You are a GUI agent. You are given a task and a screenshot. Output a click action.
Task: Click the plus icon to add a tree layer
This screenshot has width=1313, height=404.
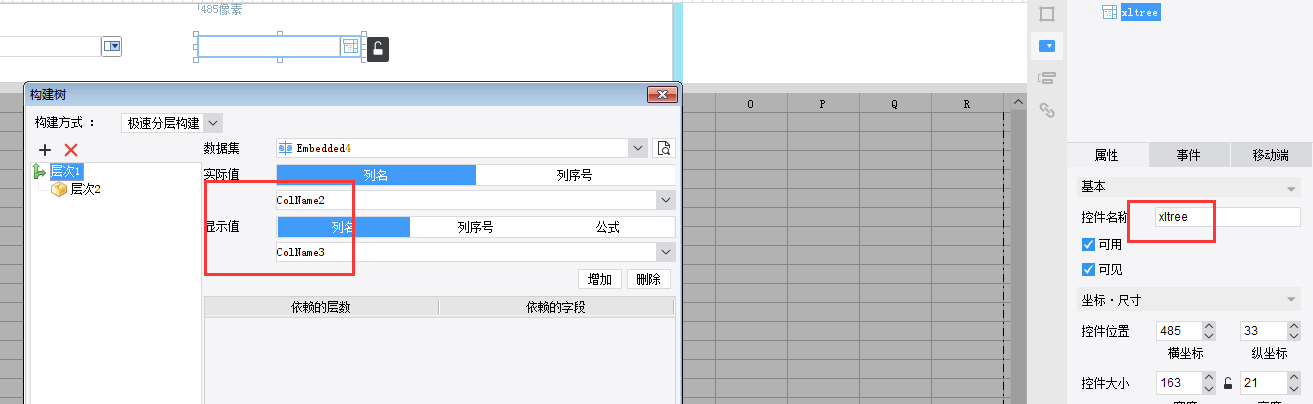tap(45, 149)
